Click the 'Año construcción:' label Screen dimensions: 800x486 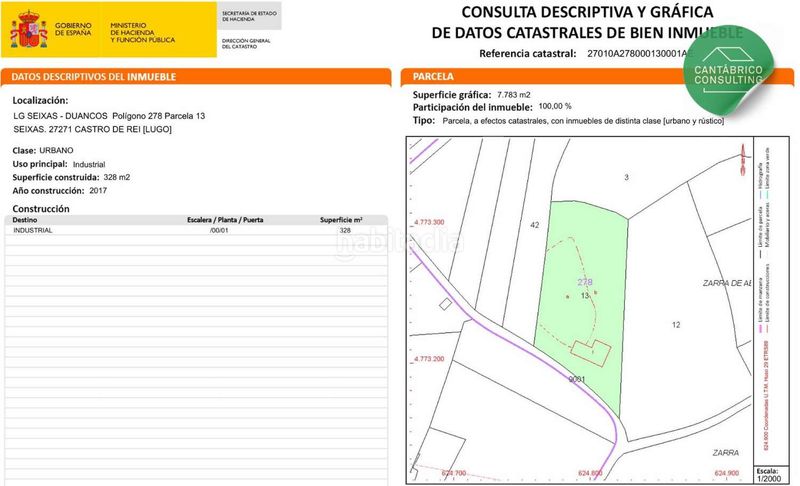(x=48, y=191)
